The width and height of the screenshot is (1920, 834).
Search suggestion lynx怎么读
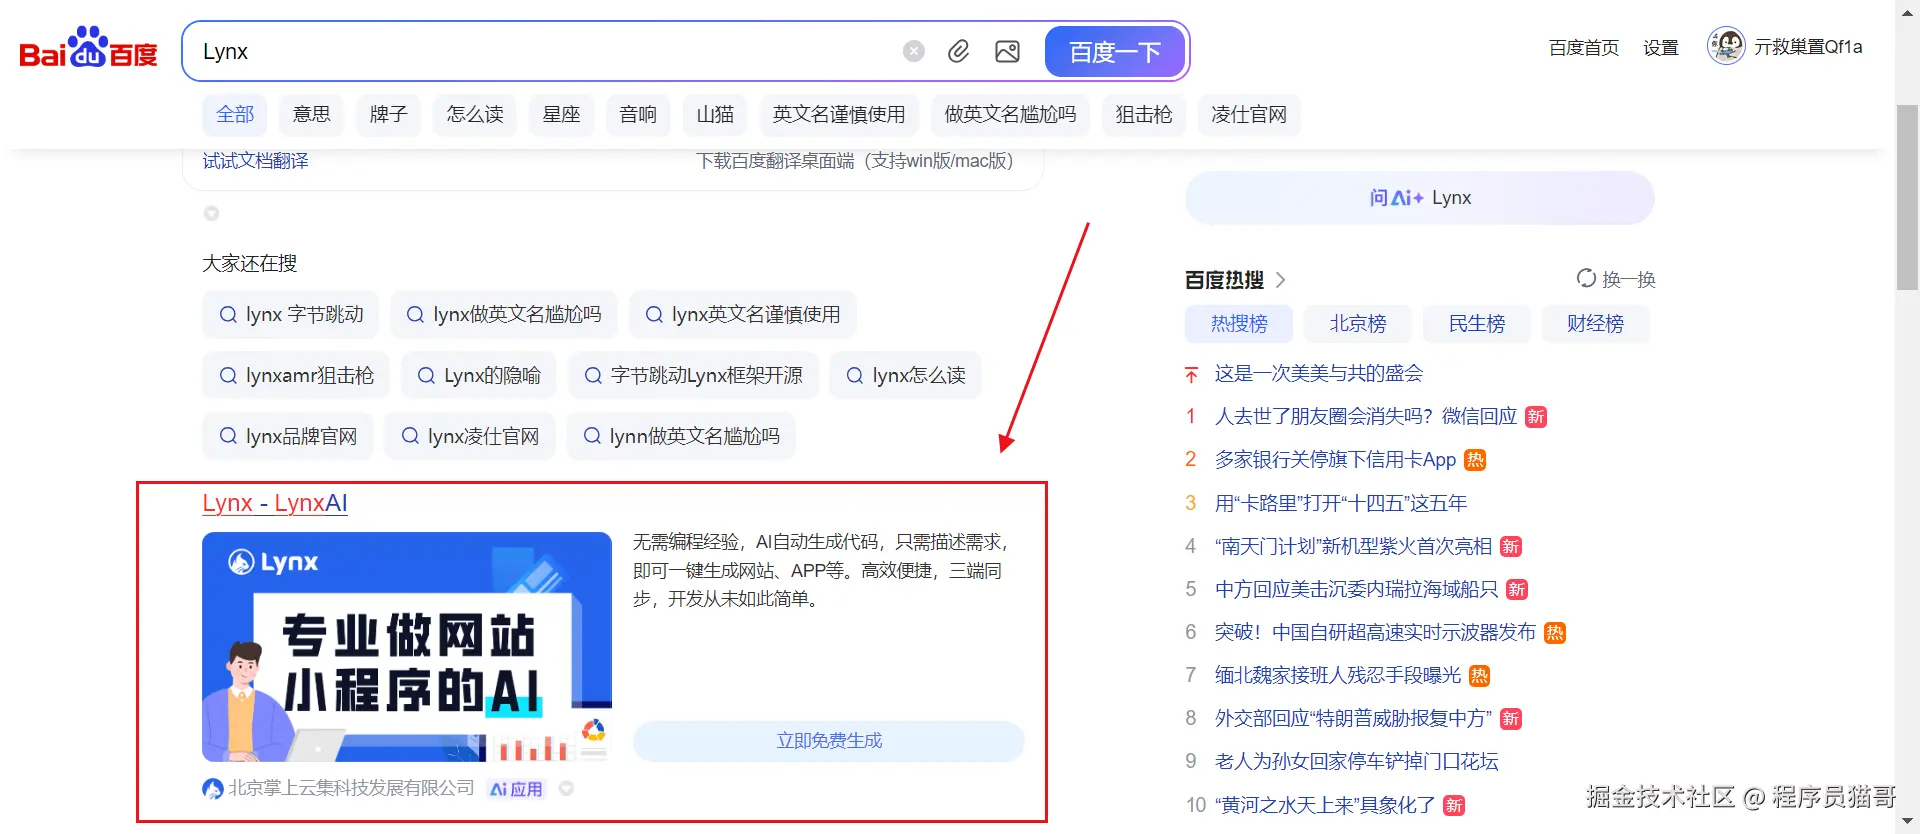click(906, 376)
